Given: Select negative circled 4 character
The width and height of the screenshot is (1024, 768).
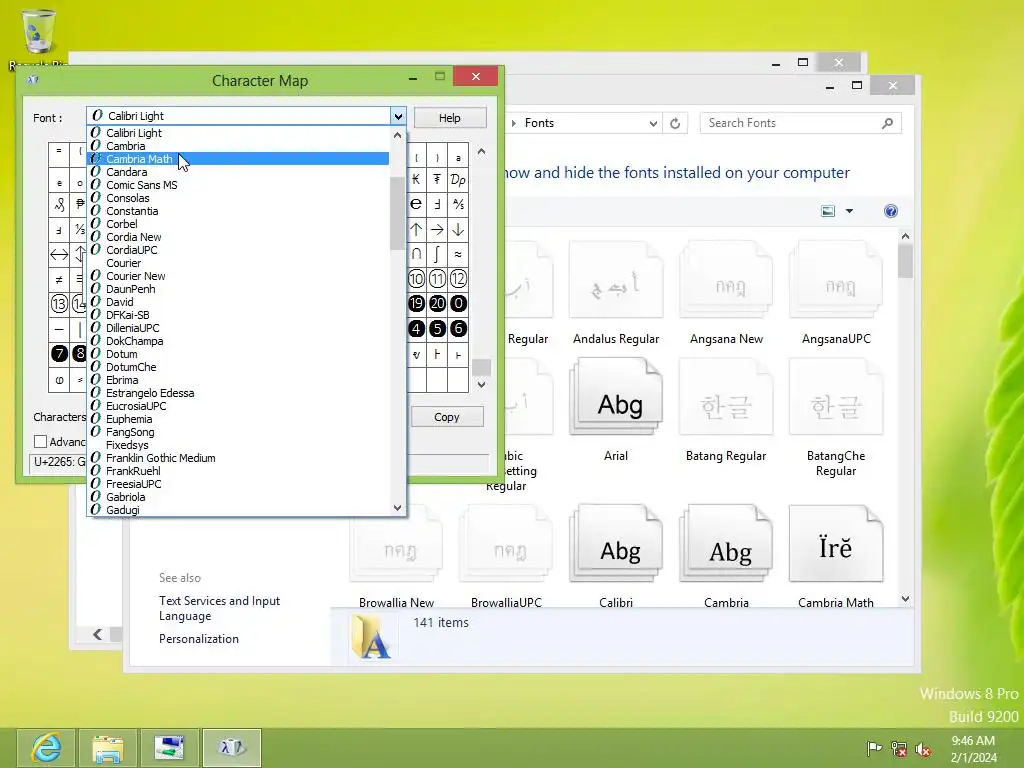Looking at the screenshot, I should (416, 328).
